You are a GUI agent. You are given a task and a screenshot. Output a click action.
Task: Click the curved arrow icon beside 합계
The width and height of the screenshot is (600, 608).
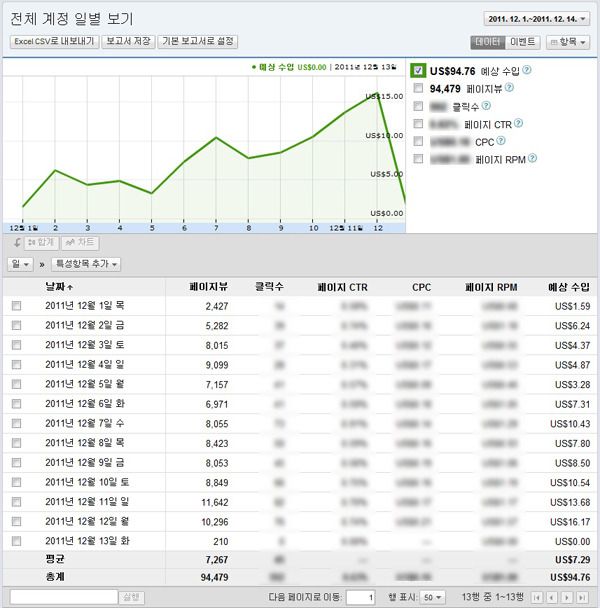(x=17, y=243)
